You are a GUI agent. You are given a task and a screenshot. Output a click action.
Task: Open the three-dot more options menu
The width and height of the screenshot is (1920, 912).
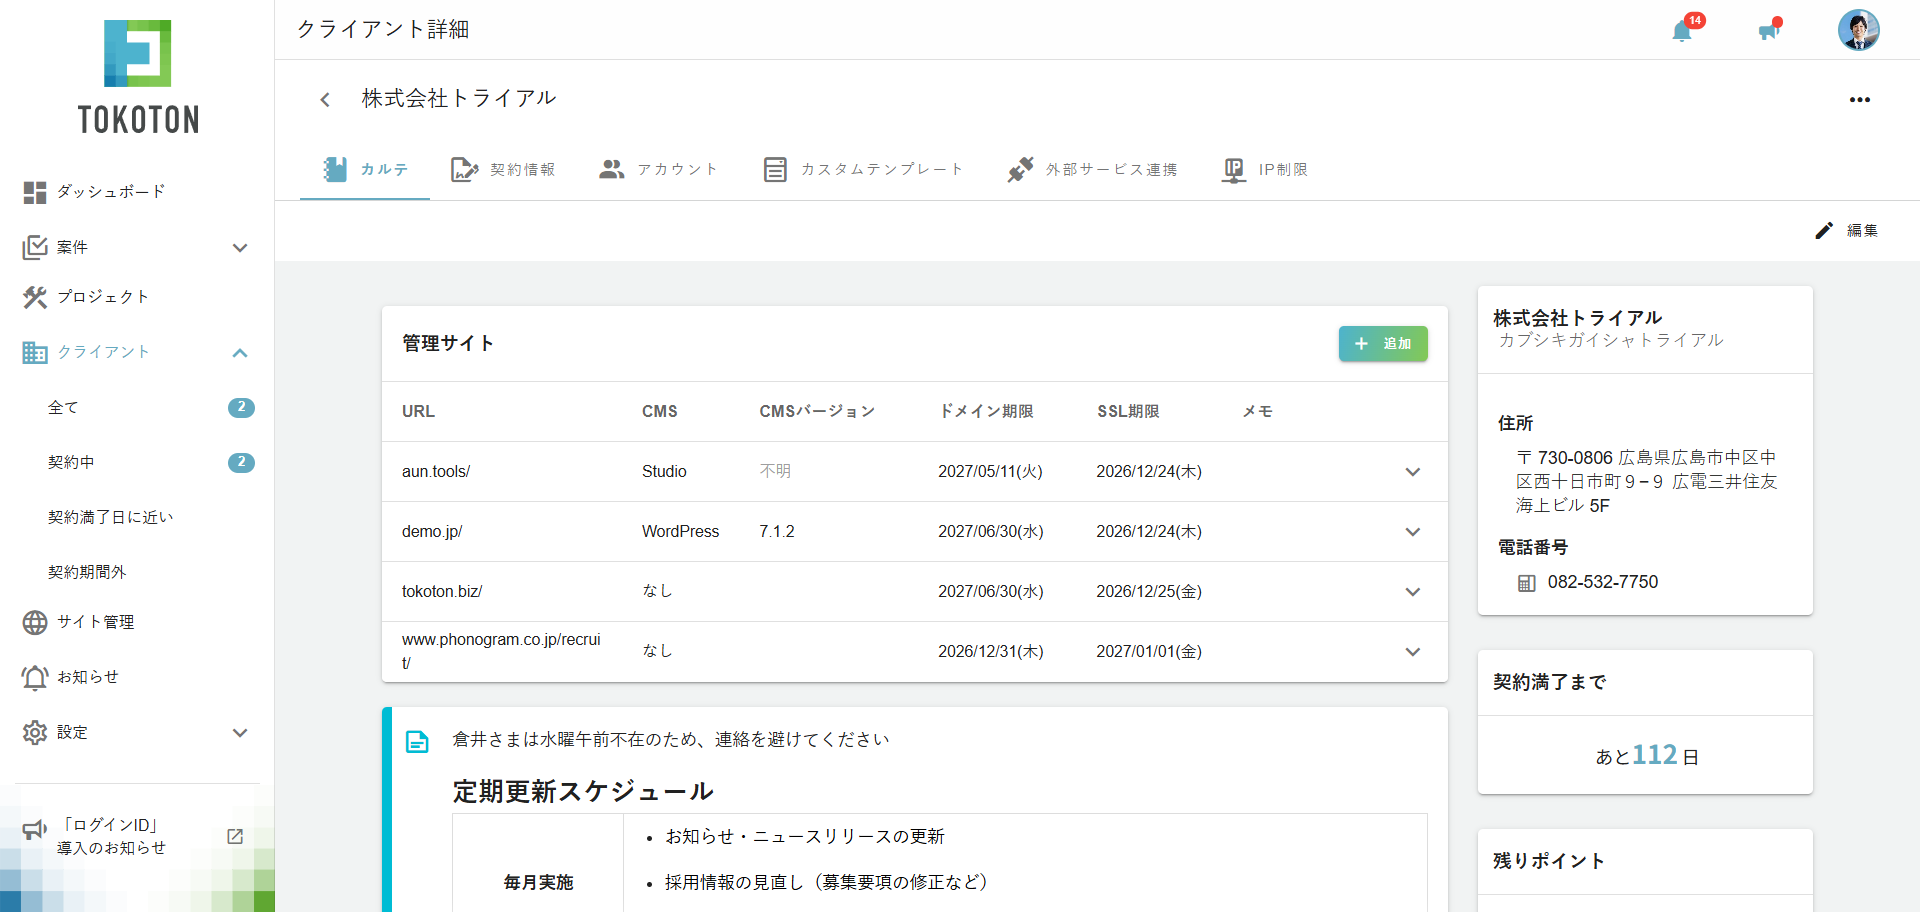pyautogui.click(x=1859, y=99)
